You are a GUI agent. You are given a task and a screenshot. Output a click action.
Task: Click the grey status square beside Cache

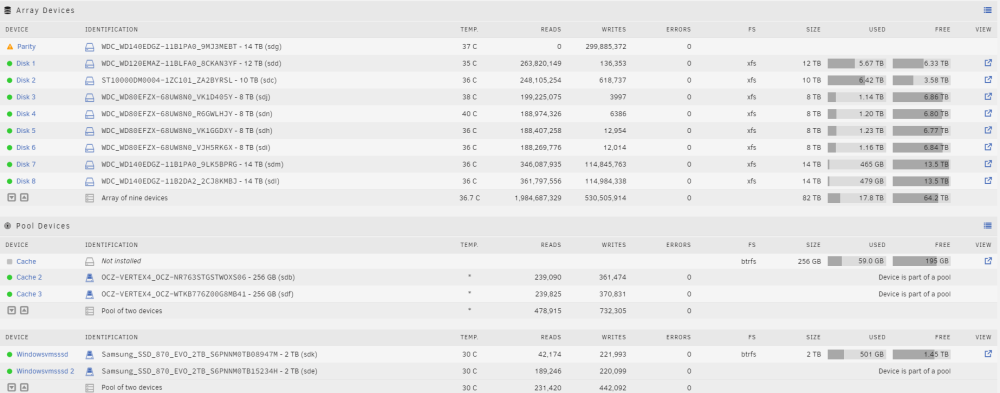(10, 262)
